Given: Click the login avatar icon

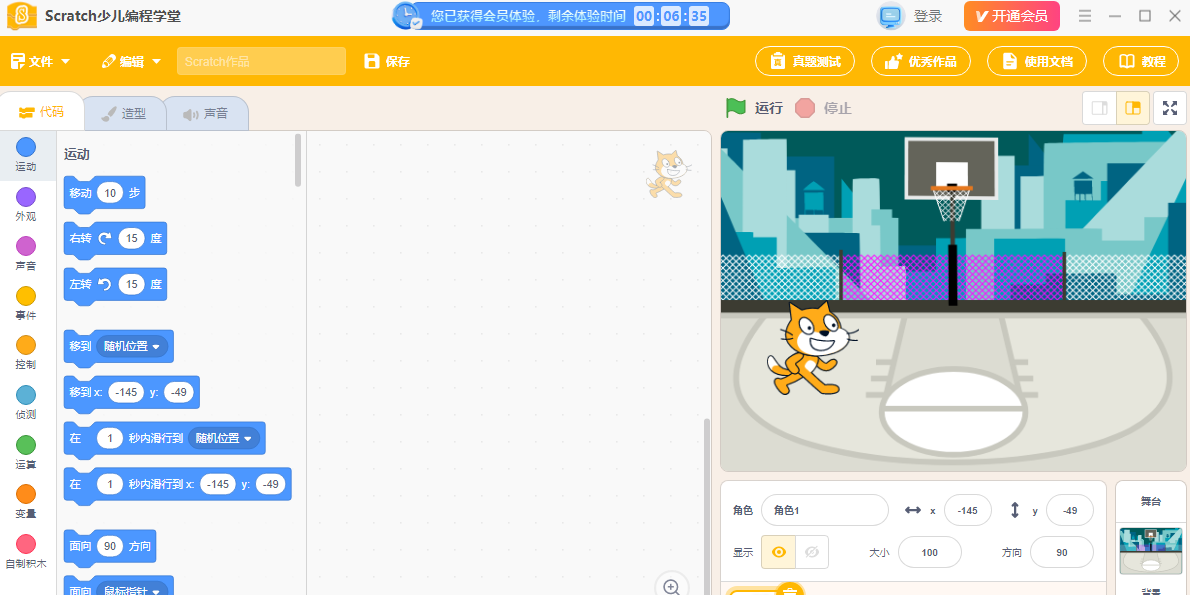Looking at the screenshot, I should 891,16.
